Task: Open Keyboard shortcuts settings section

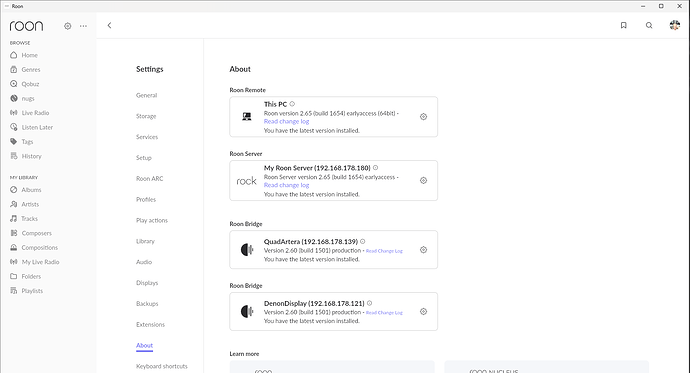Action: pos(161,366)
